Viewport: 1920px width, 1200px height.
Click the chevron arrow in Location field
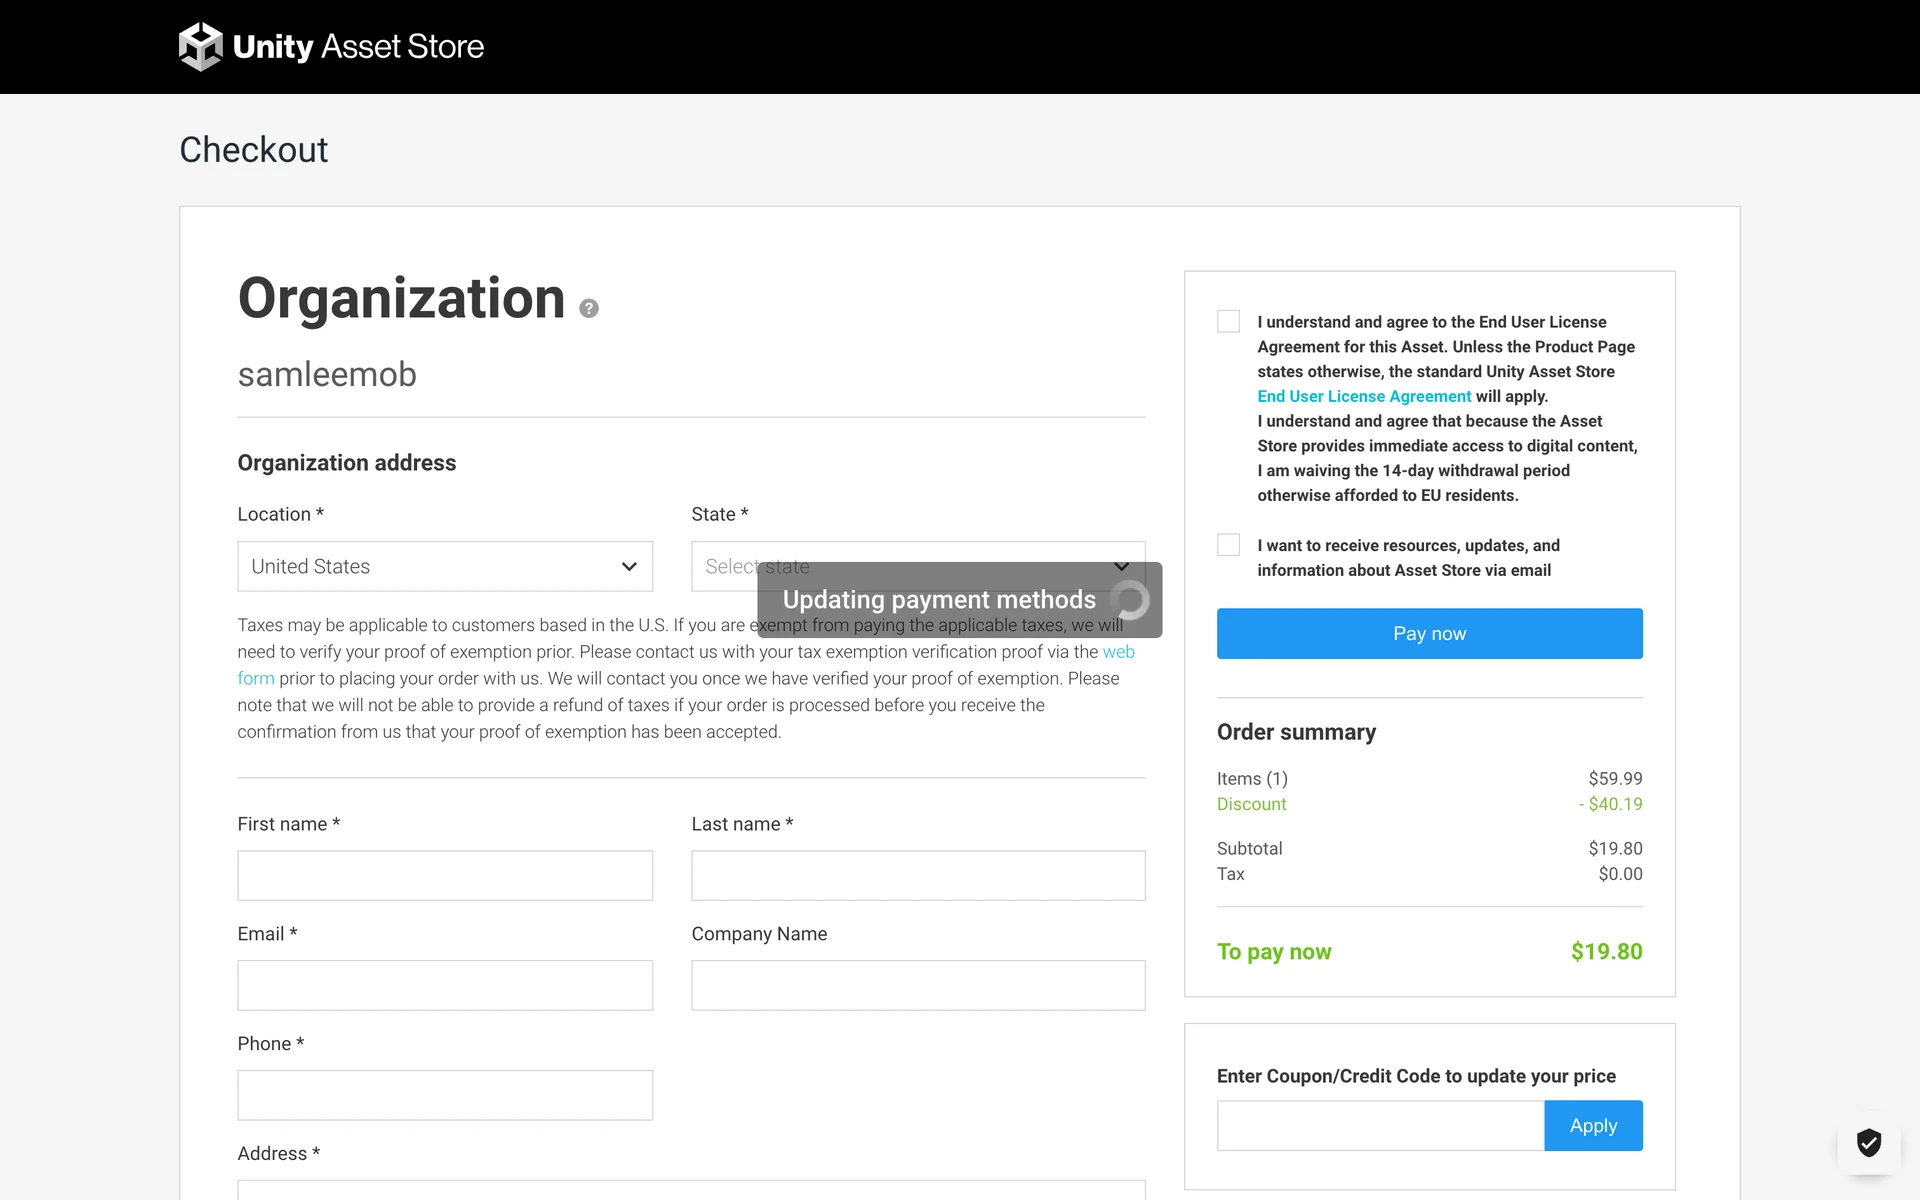[x=629, y=566]
